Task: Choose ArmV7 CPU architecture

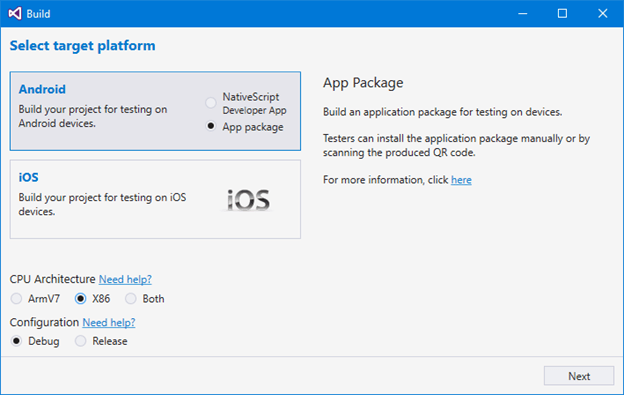Action: coord(16,298)
